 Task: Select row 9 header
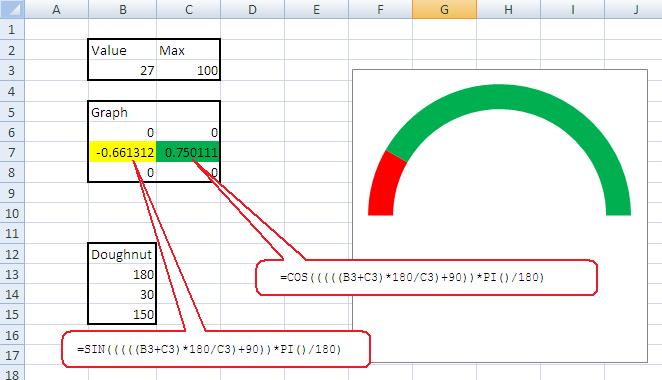tap(12, 193)
